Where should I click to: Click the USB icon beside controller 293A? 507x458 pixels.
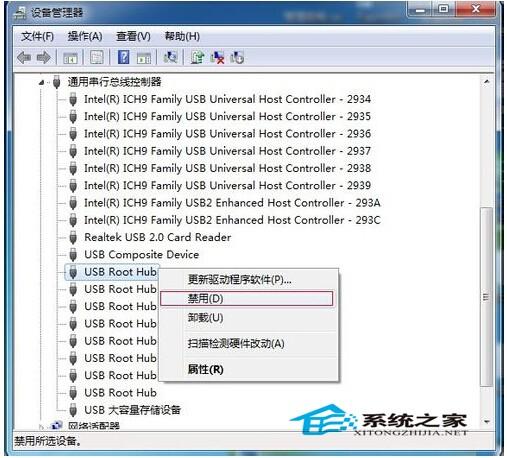[x=73, y=203]
